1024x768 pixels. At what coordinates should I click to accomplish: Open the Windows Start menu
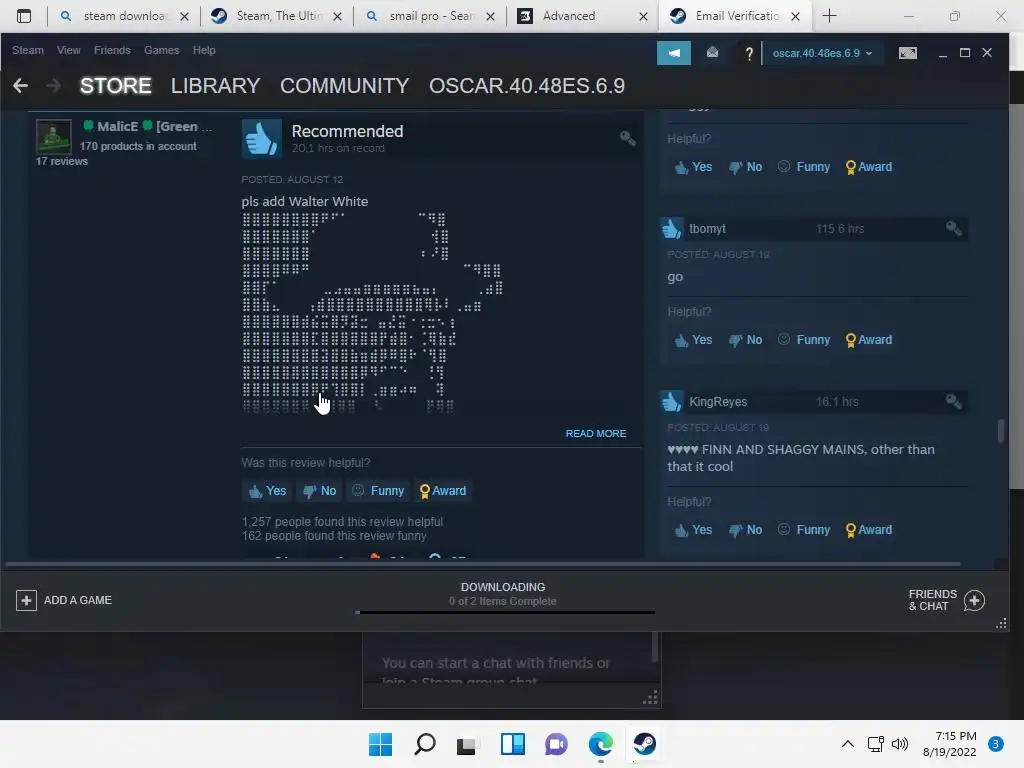pos(380,744)
